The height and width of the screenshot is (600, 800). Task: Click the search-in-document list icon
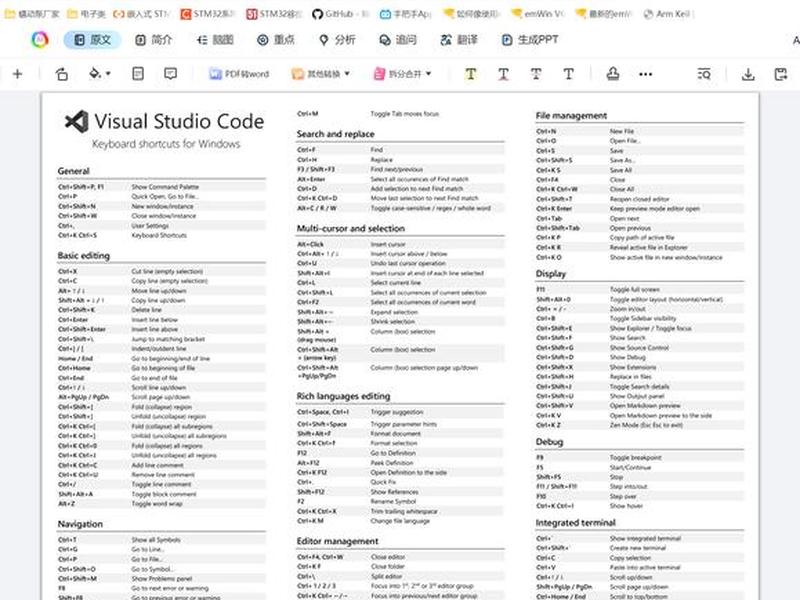(704, 74)
